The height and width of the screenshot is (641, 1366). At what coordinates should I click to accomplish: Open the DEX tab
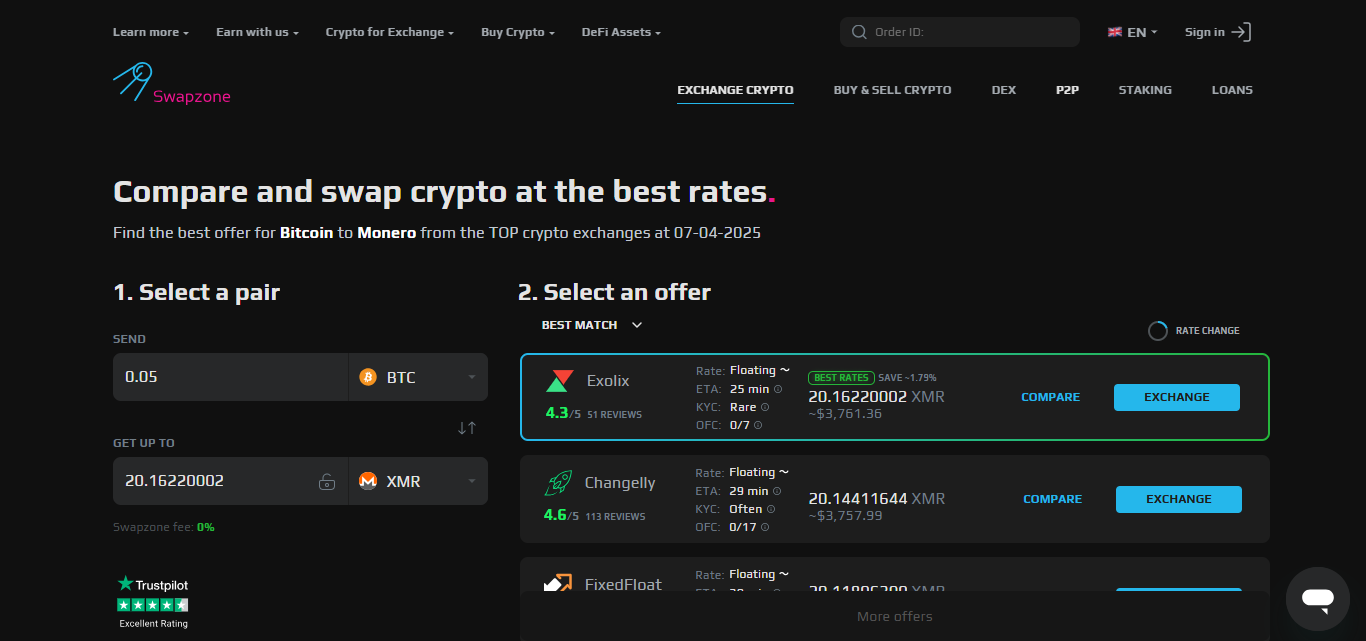pyautogui.click(x=1004, y=90)
